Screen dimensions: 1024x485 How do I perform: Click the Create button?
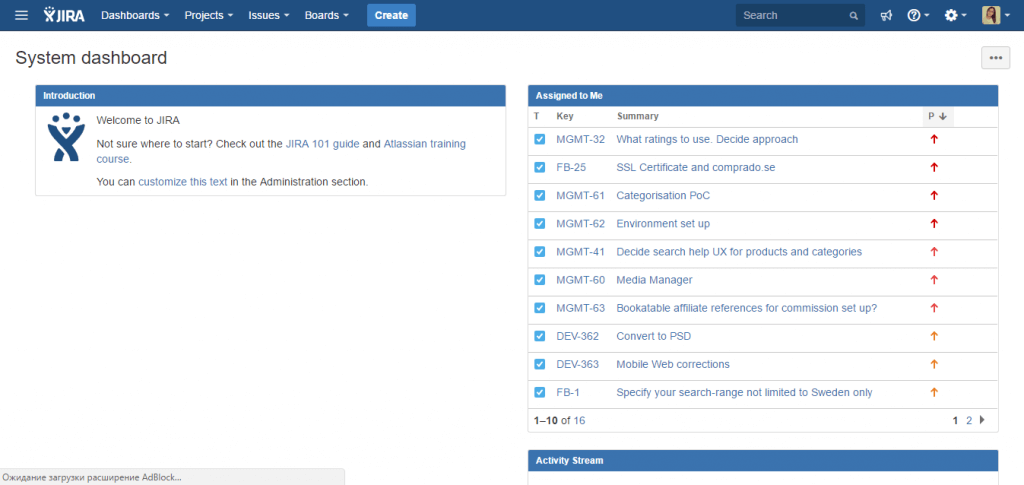pyautogui.click(x=391, y=15)
